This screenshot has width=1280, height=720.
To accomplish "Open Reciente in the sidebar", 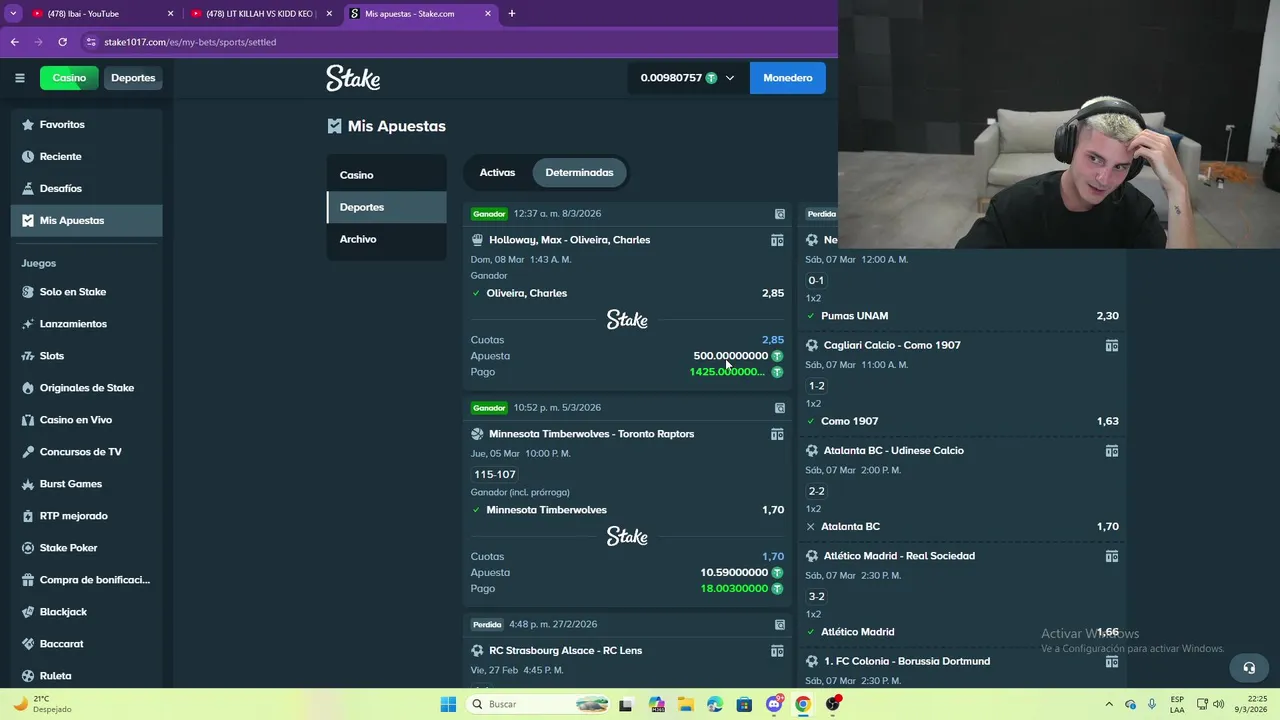I will pyautogui.click(x=86, y=157).
